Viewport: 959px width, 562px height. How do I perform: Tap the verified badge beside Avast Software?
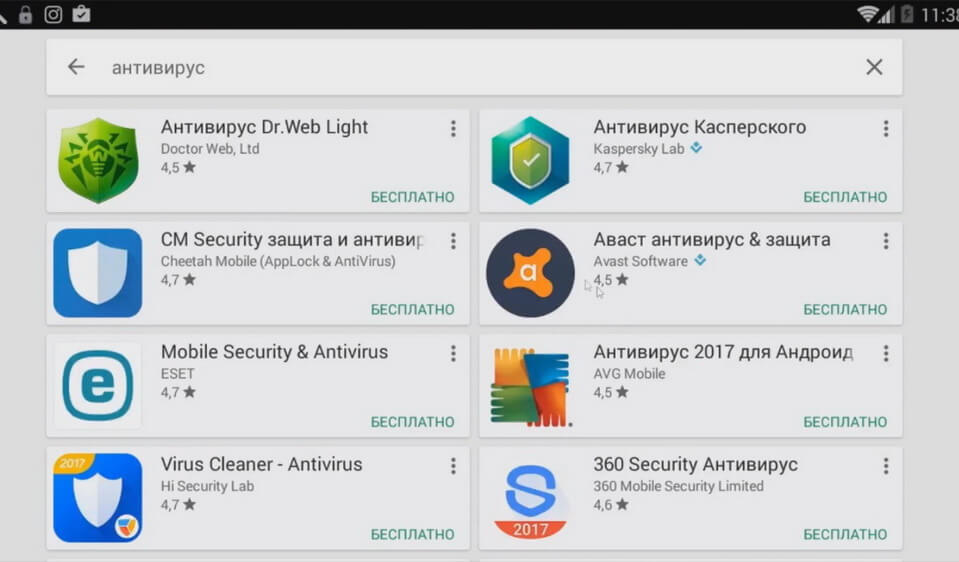[x=700, y=260]
